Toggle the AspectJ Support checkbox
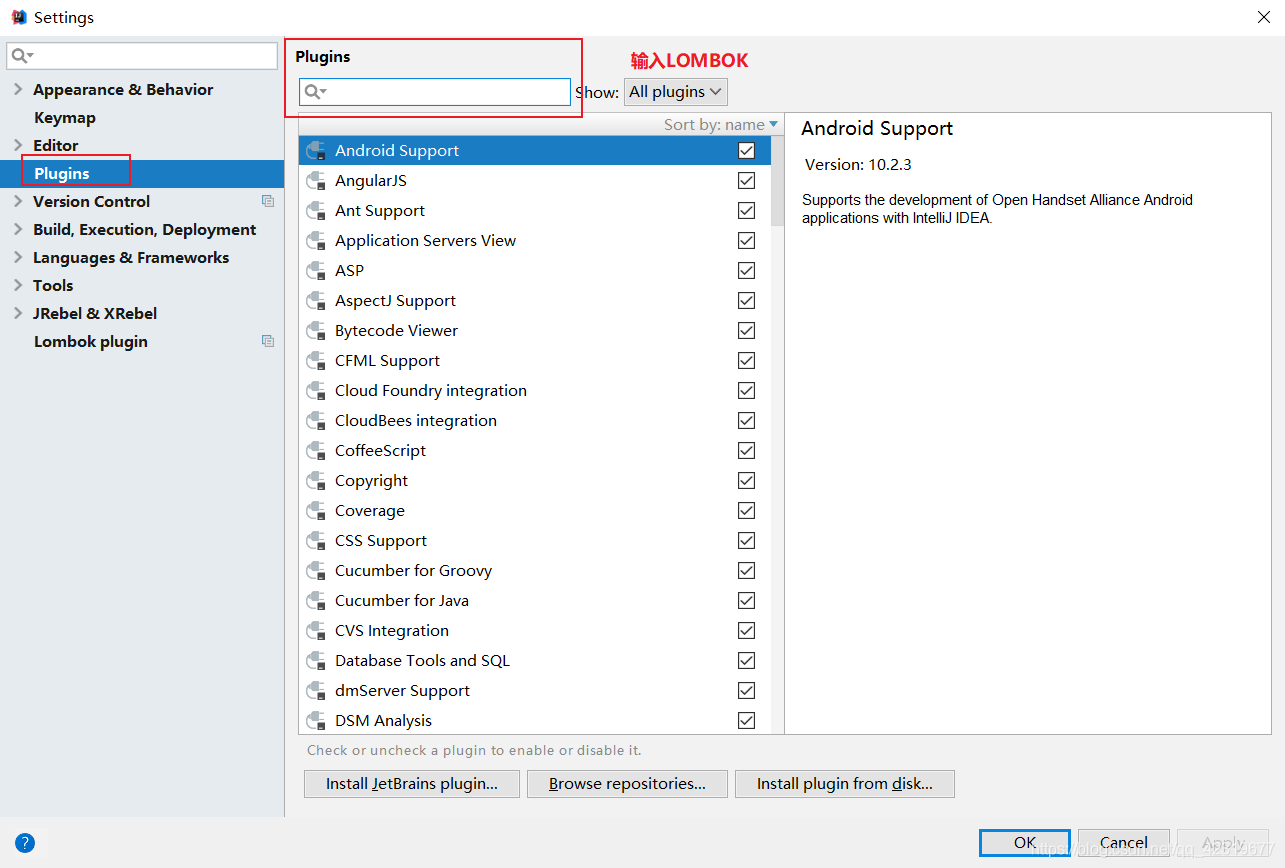This screenshot has width=1285, height=868. (746, 300)
